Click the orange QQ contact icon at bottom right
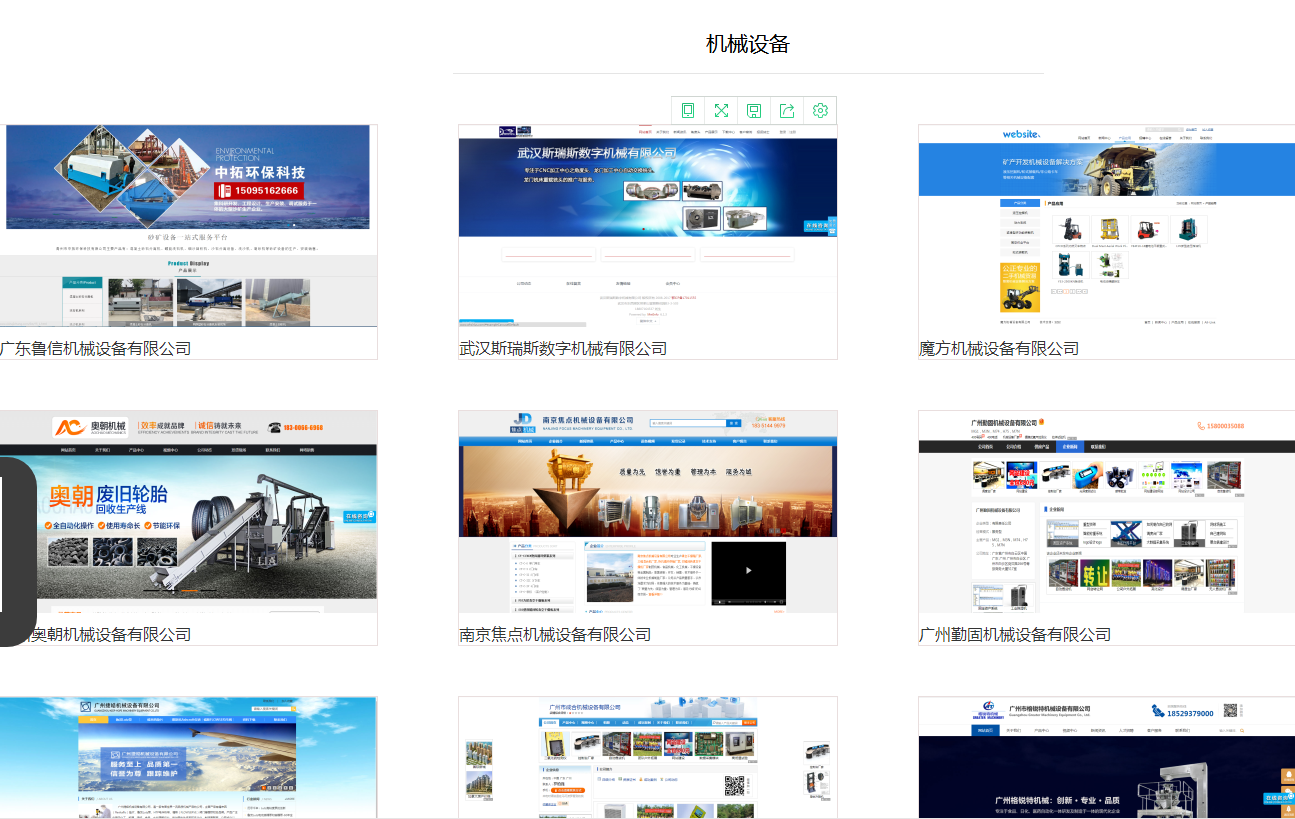The width and height of the screenshot is (1295, 819). point(1288,775)
